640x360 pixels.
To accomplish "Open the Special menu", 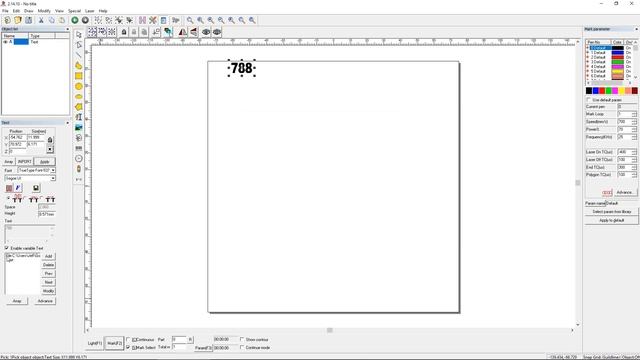I will 74,11.
